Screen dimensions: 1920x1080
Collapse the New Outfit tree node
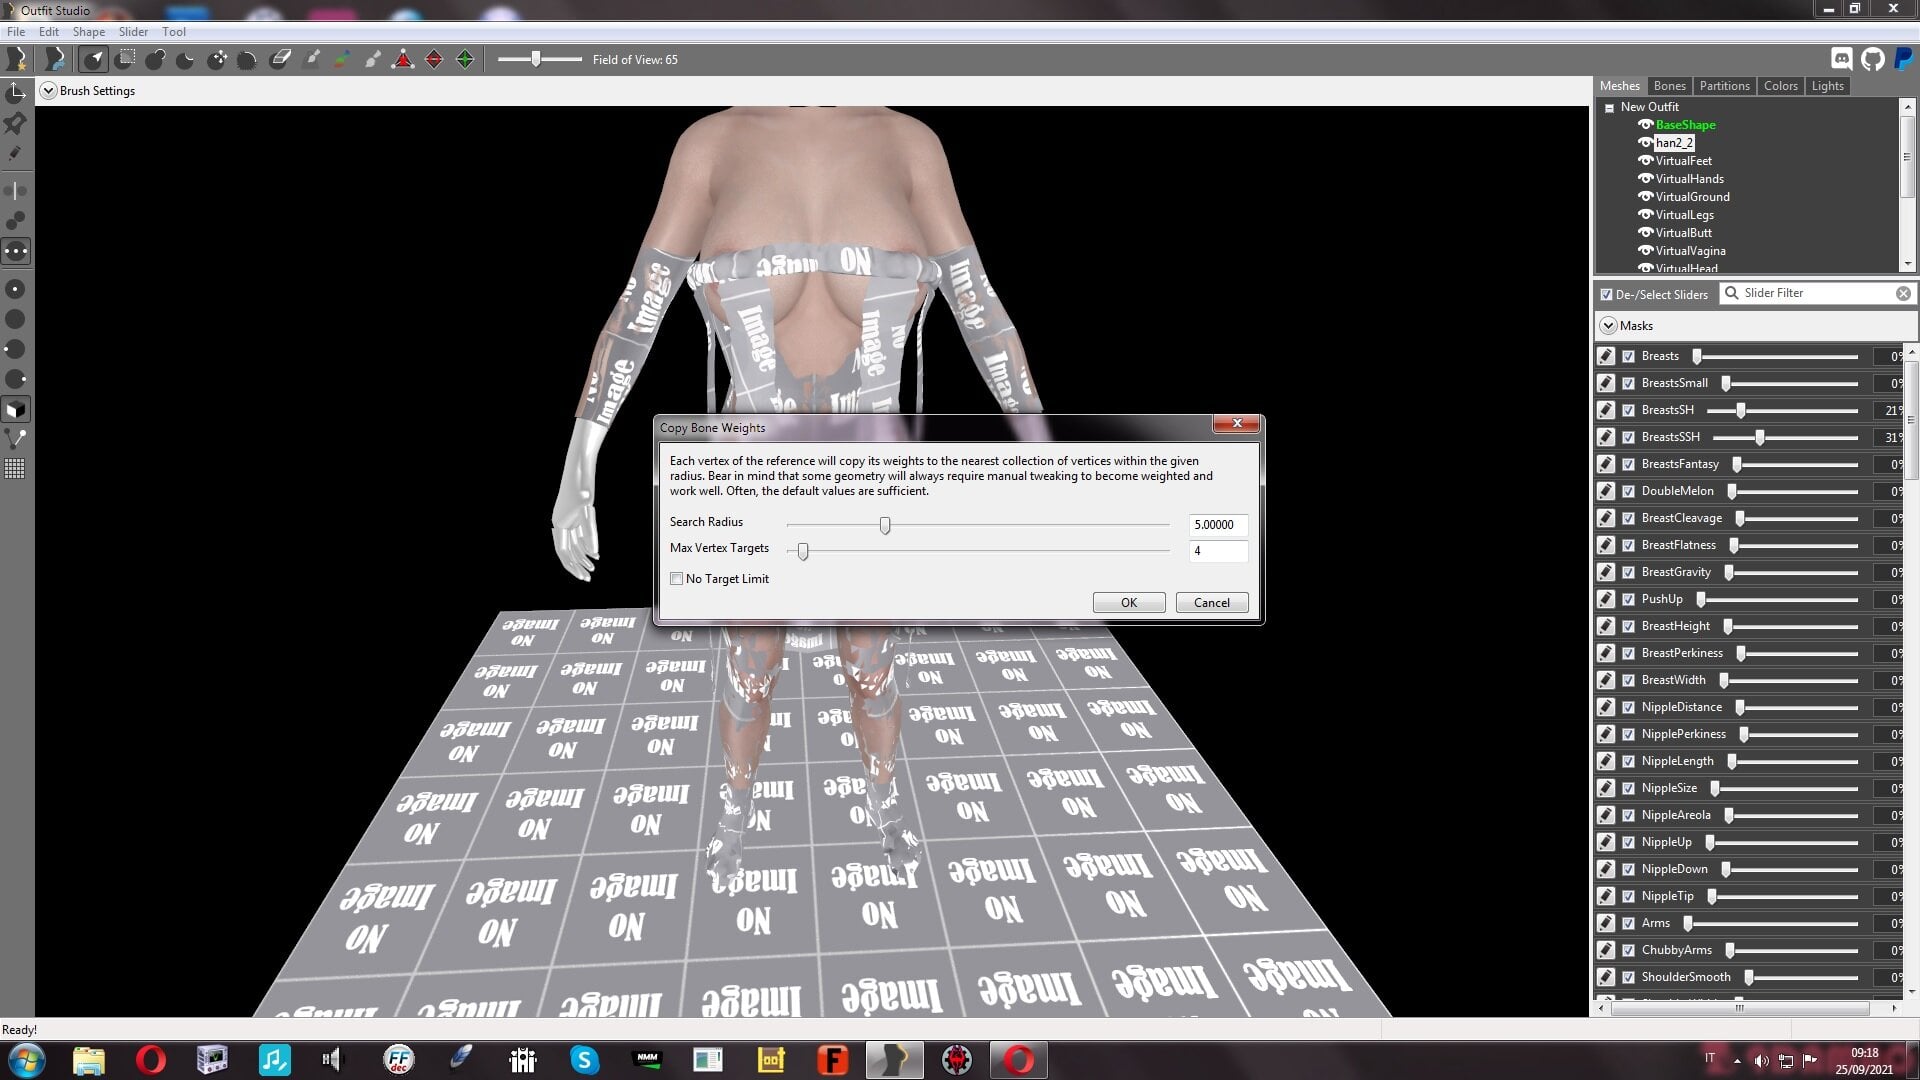(x=1609, y=108)
